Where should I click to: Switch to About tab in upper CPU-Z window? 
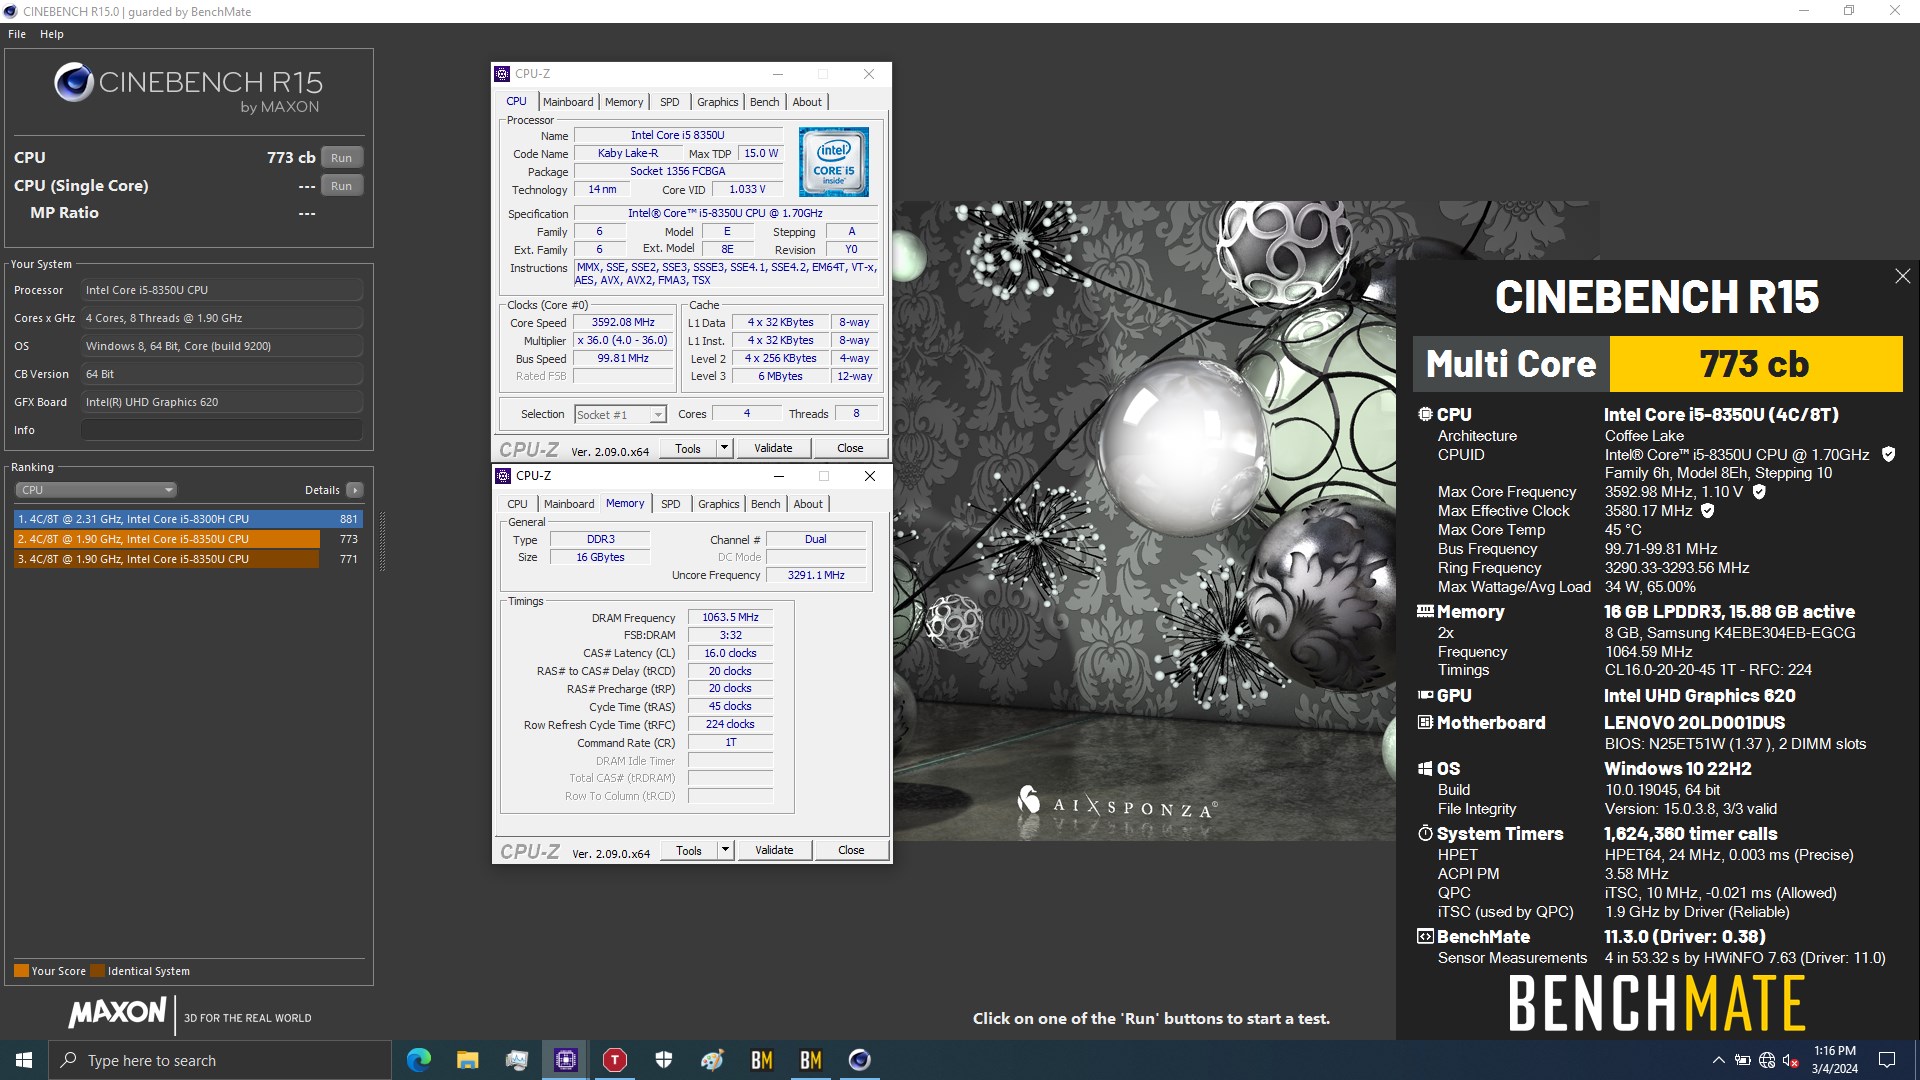[807, 102]
